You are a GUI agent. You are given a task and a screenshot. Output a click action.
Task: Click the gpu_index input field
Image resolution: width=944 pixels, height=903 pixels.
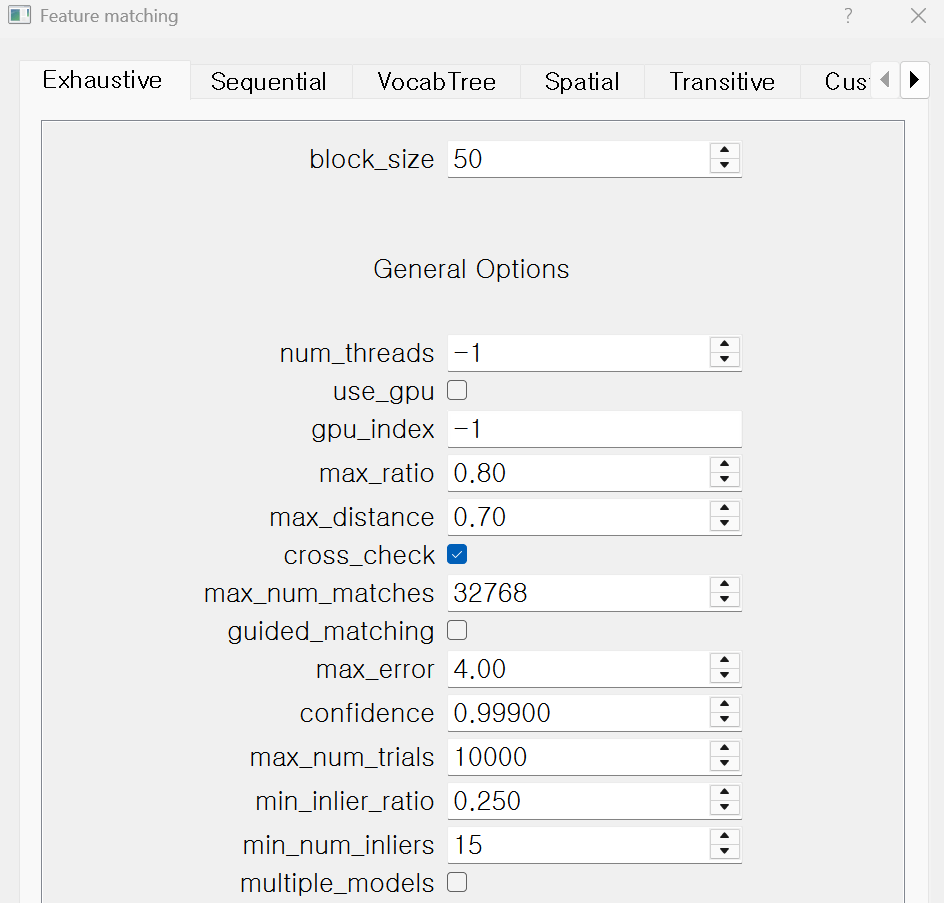tap(594, 430)
